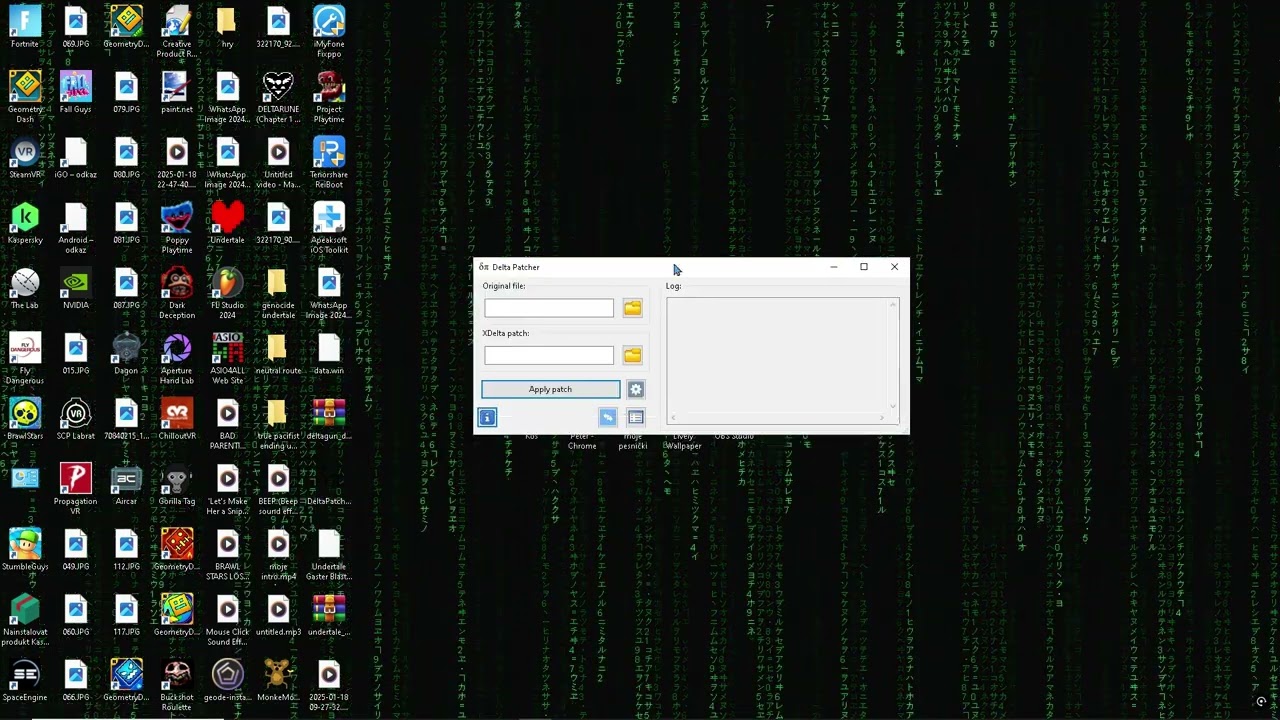Open Delta Patcher settings gear
This screenshot has width=1280, height=720.
(x=635, y=389)
